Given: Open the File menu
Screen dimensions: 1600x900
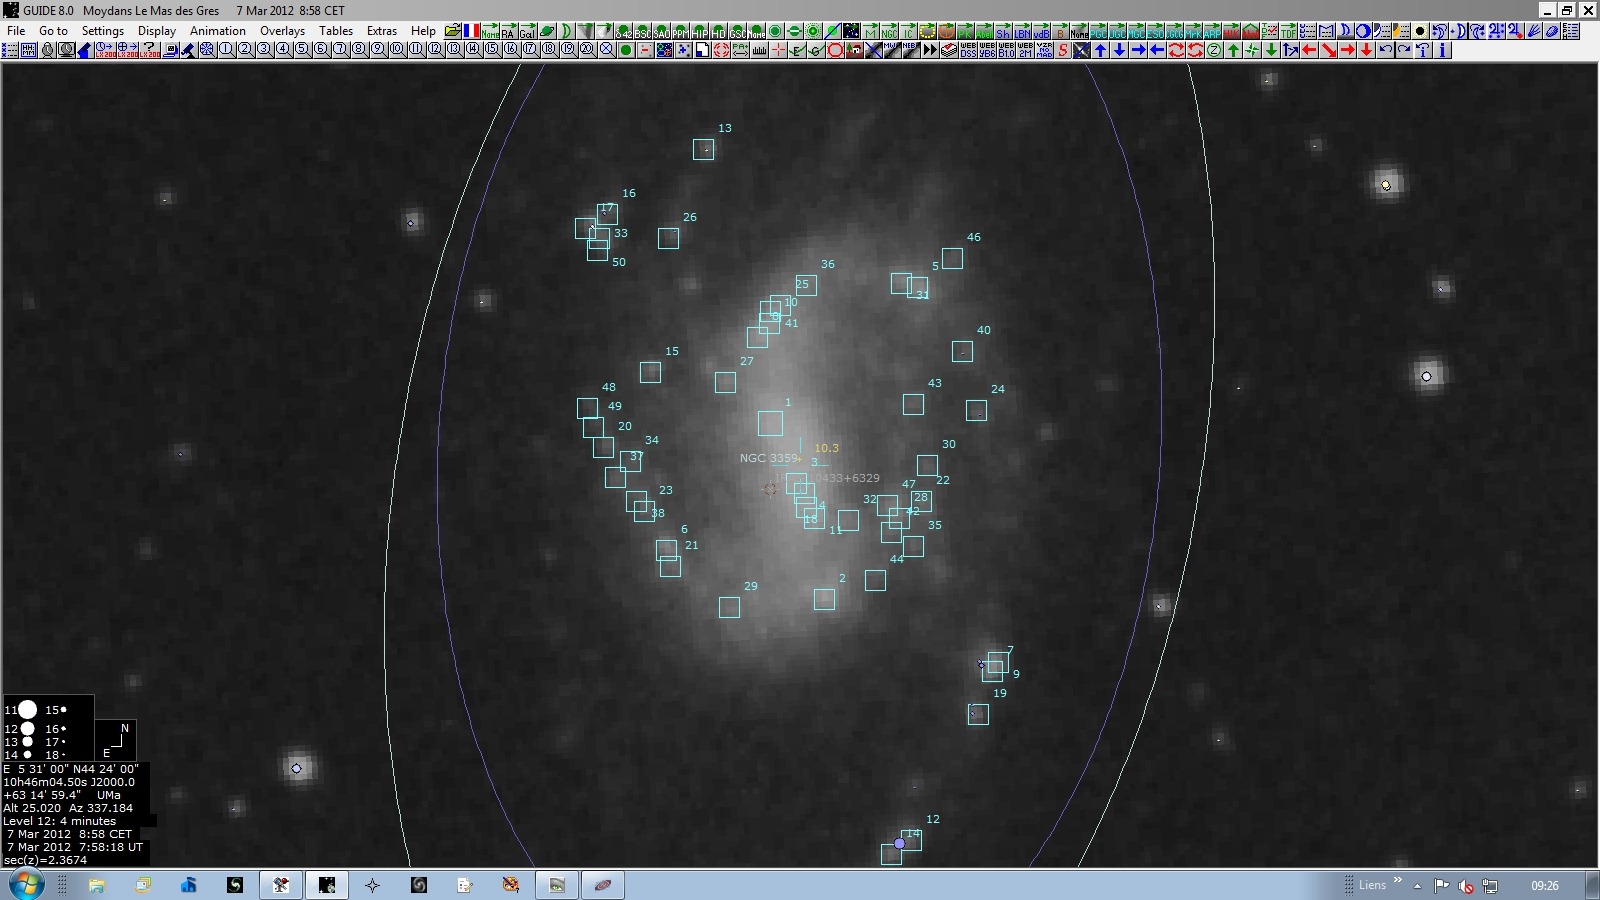Looking at the screenshot, I should pos(16,31).
